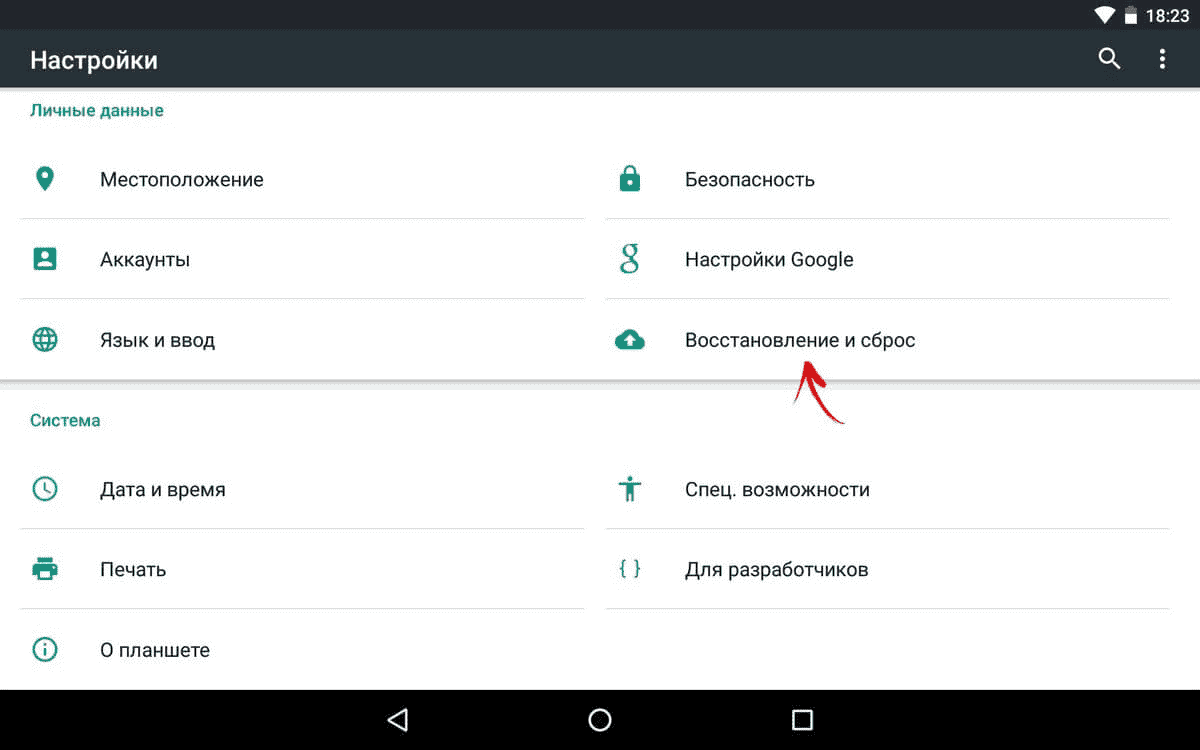
Task: Tap the cloud upload backup icon
Action: (x=629, y=340)
